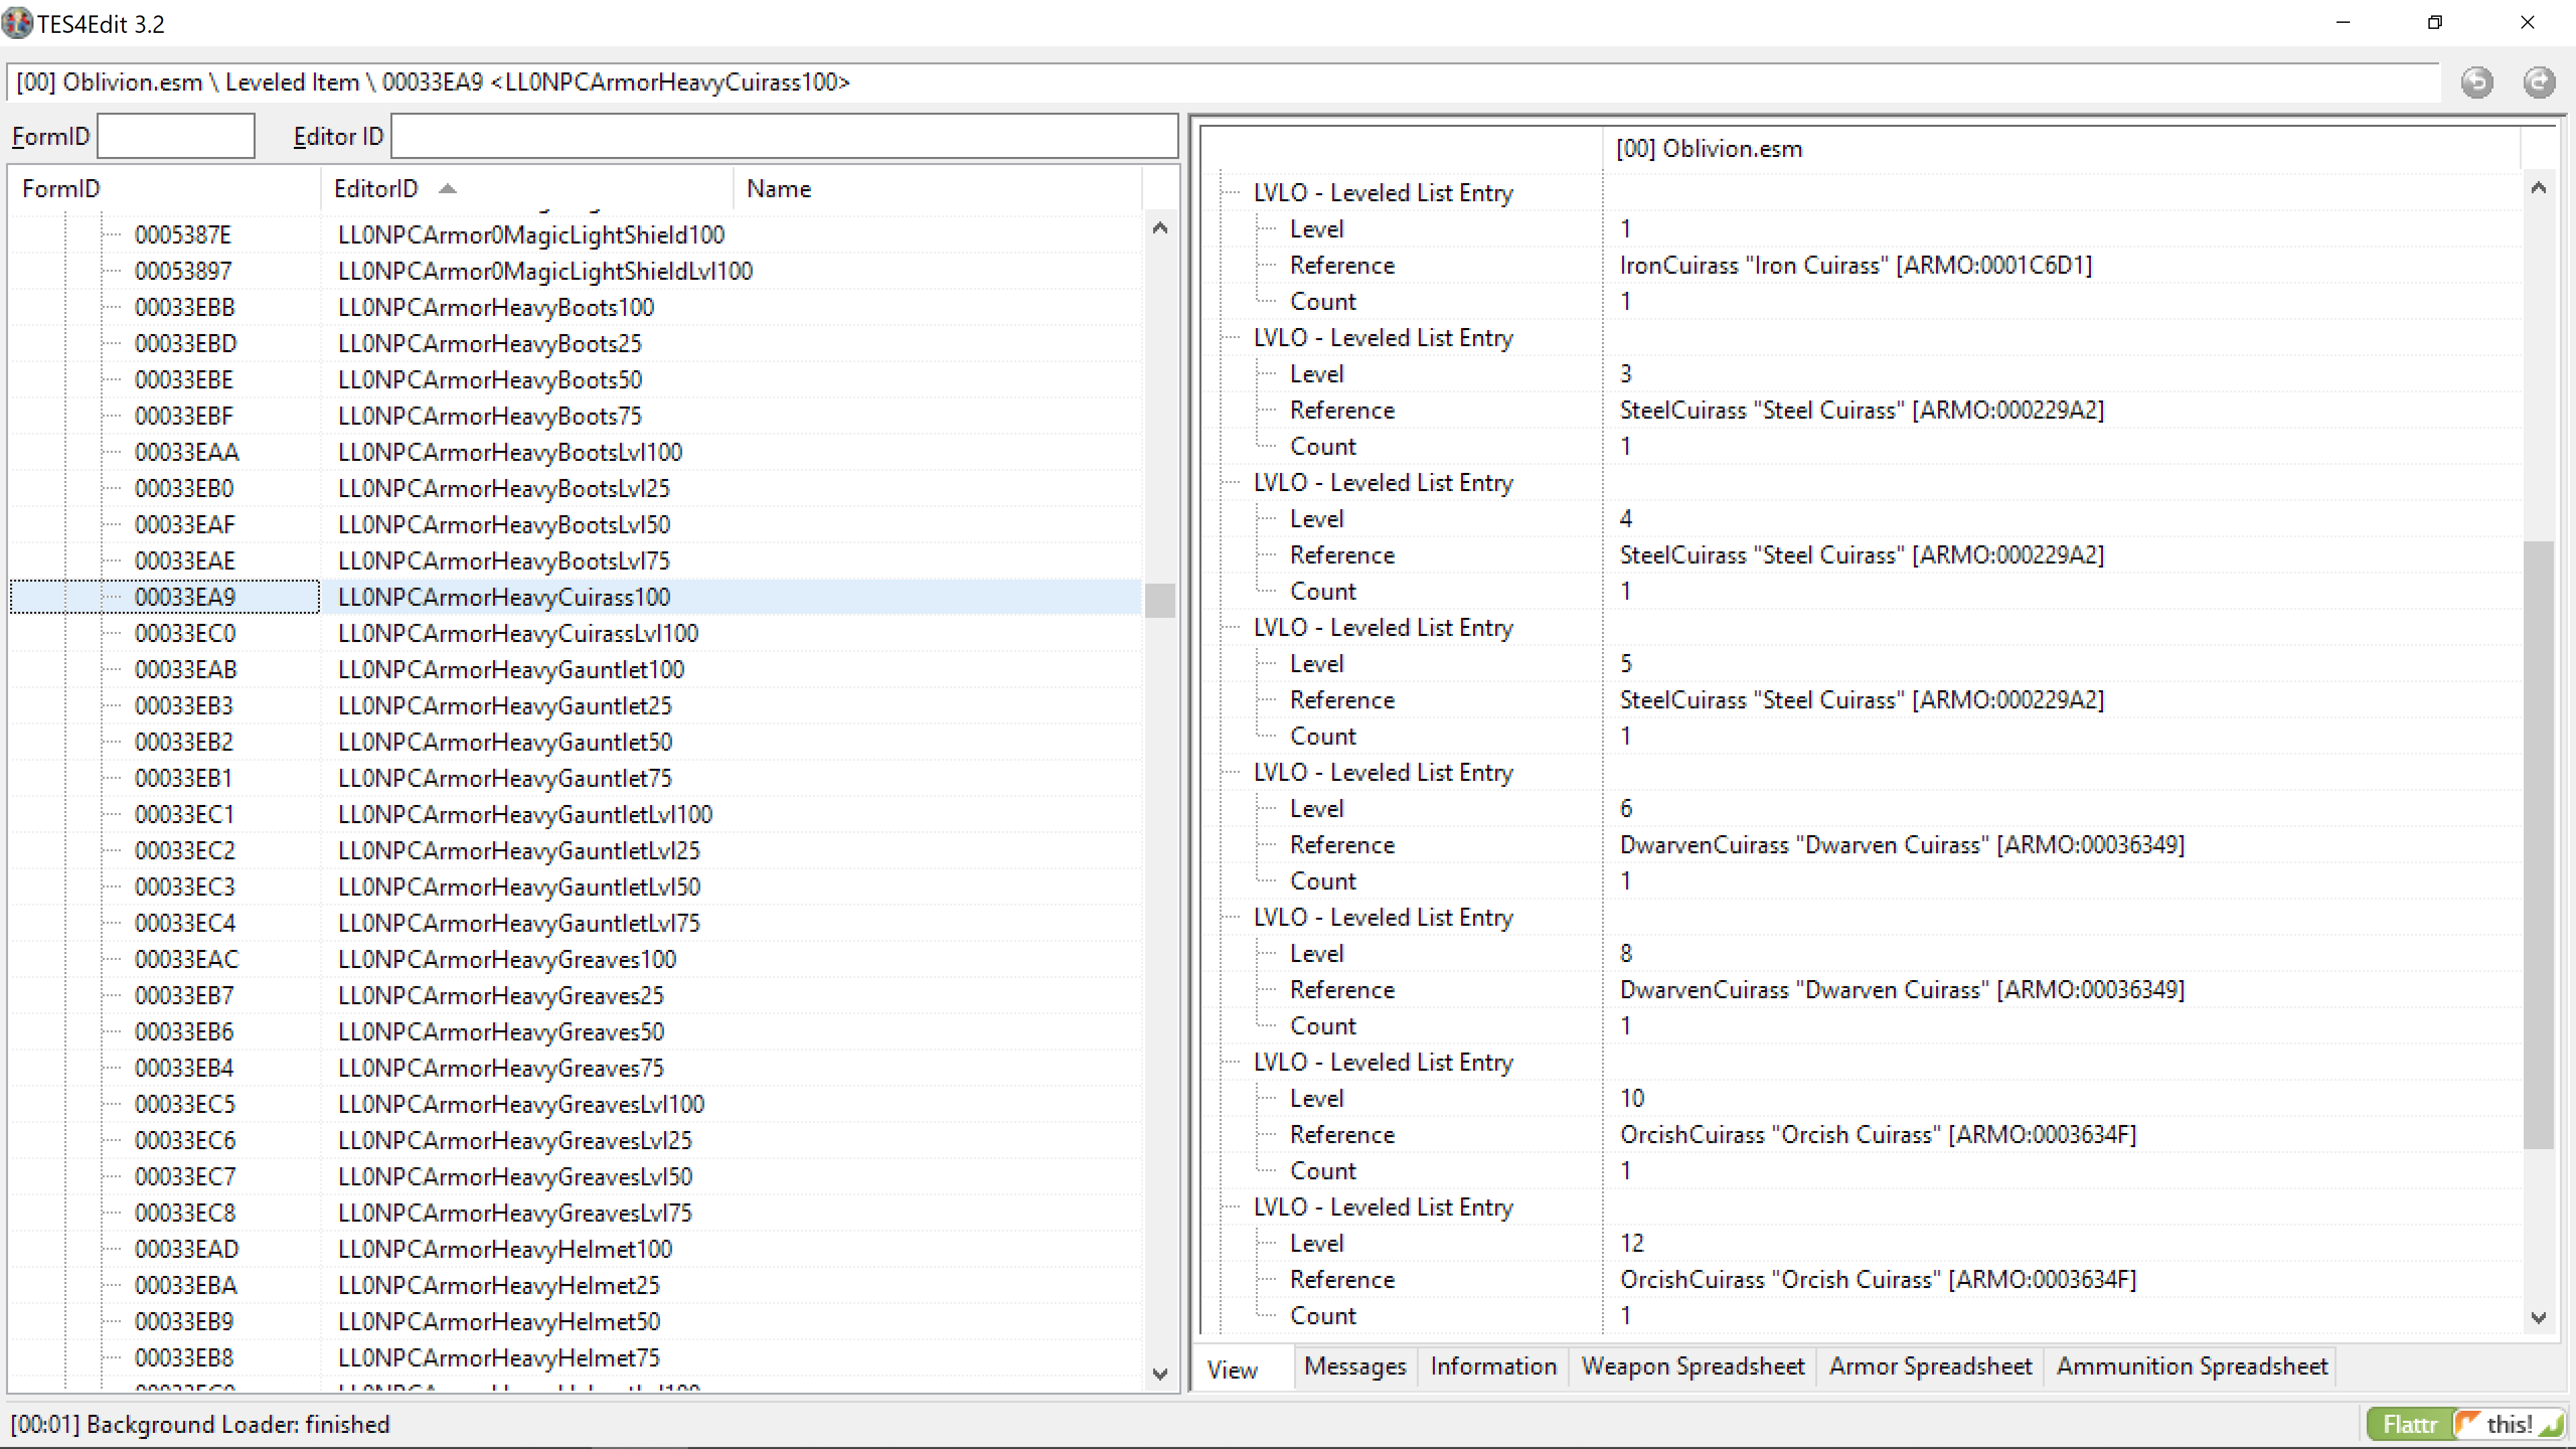
Task: Click the EditorID sort arrow indicator
Action: (x=448, y=188)
